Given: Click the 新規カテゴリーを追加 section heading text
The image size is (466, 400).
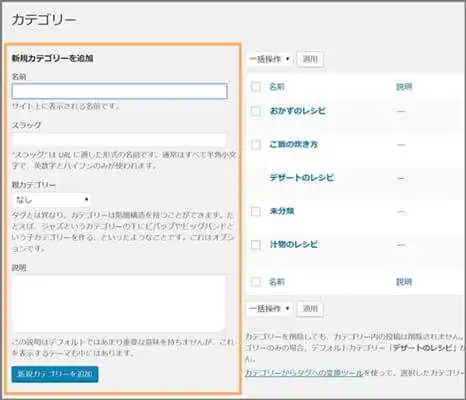Looking at the screenshot, I should pos(53,58).
